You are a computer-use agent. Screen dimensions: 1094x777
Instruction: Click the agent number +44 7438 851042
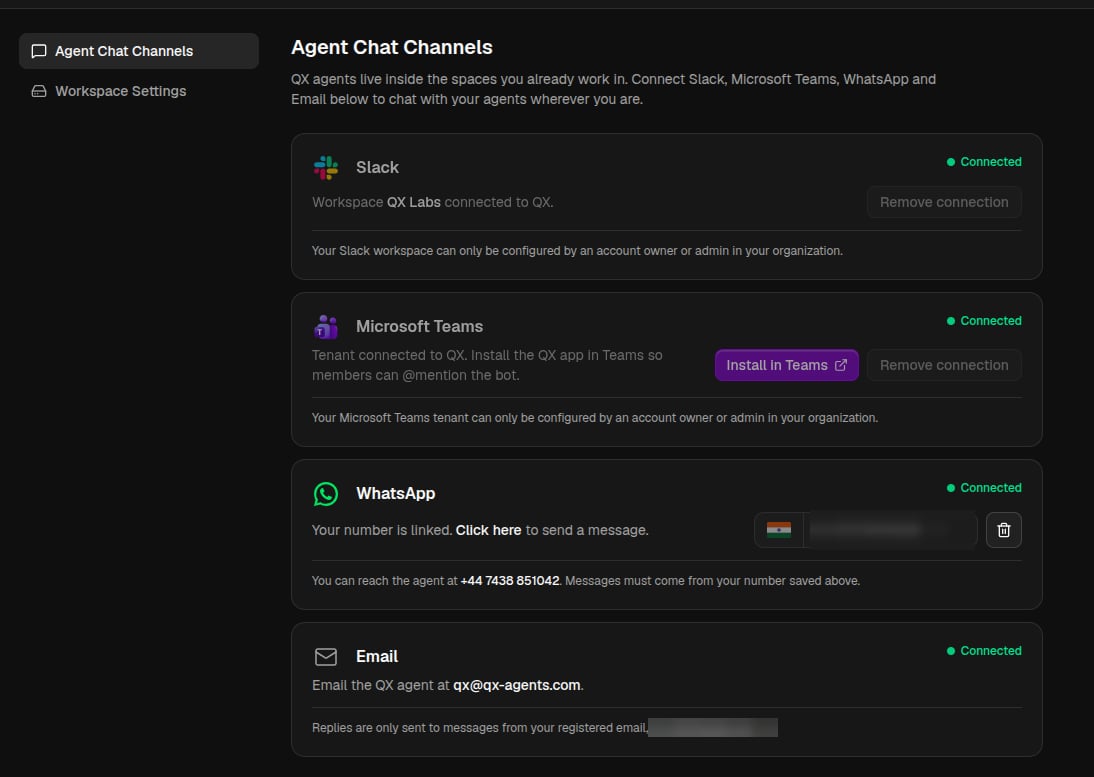point(510,581)
